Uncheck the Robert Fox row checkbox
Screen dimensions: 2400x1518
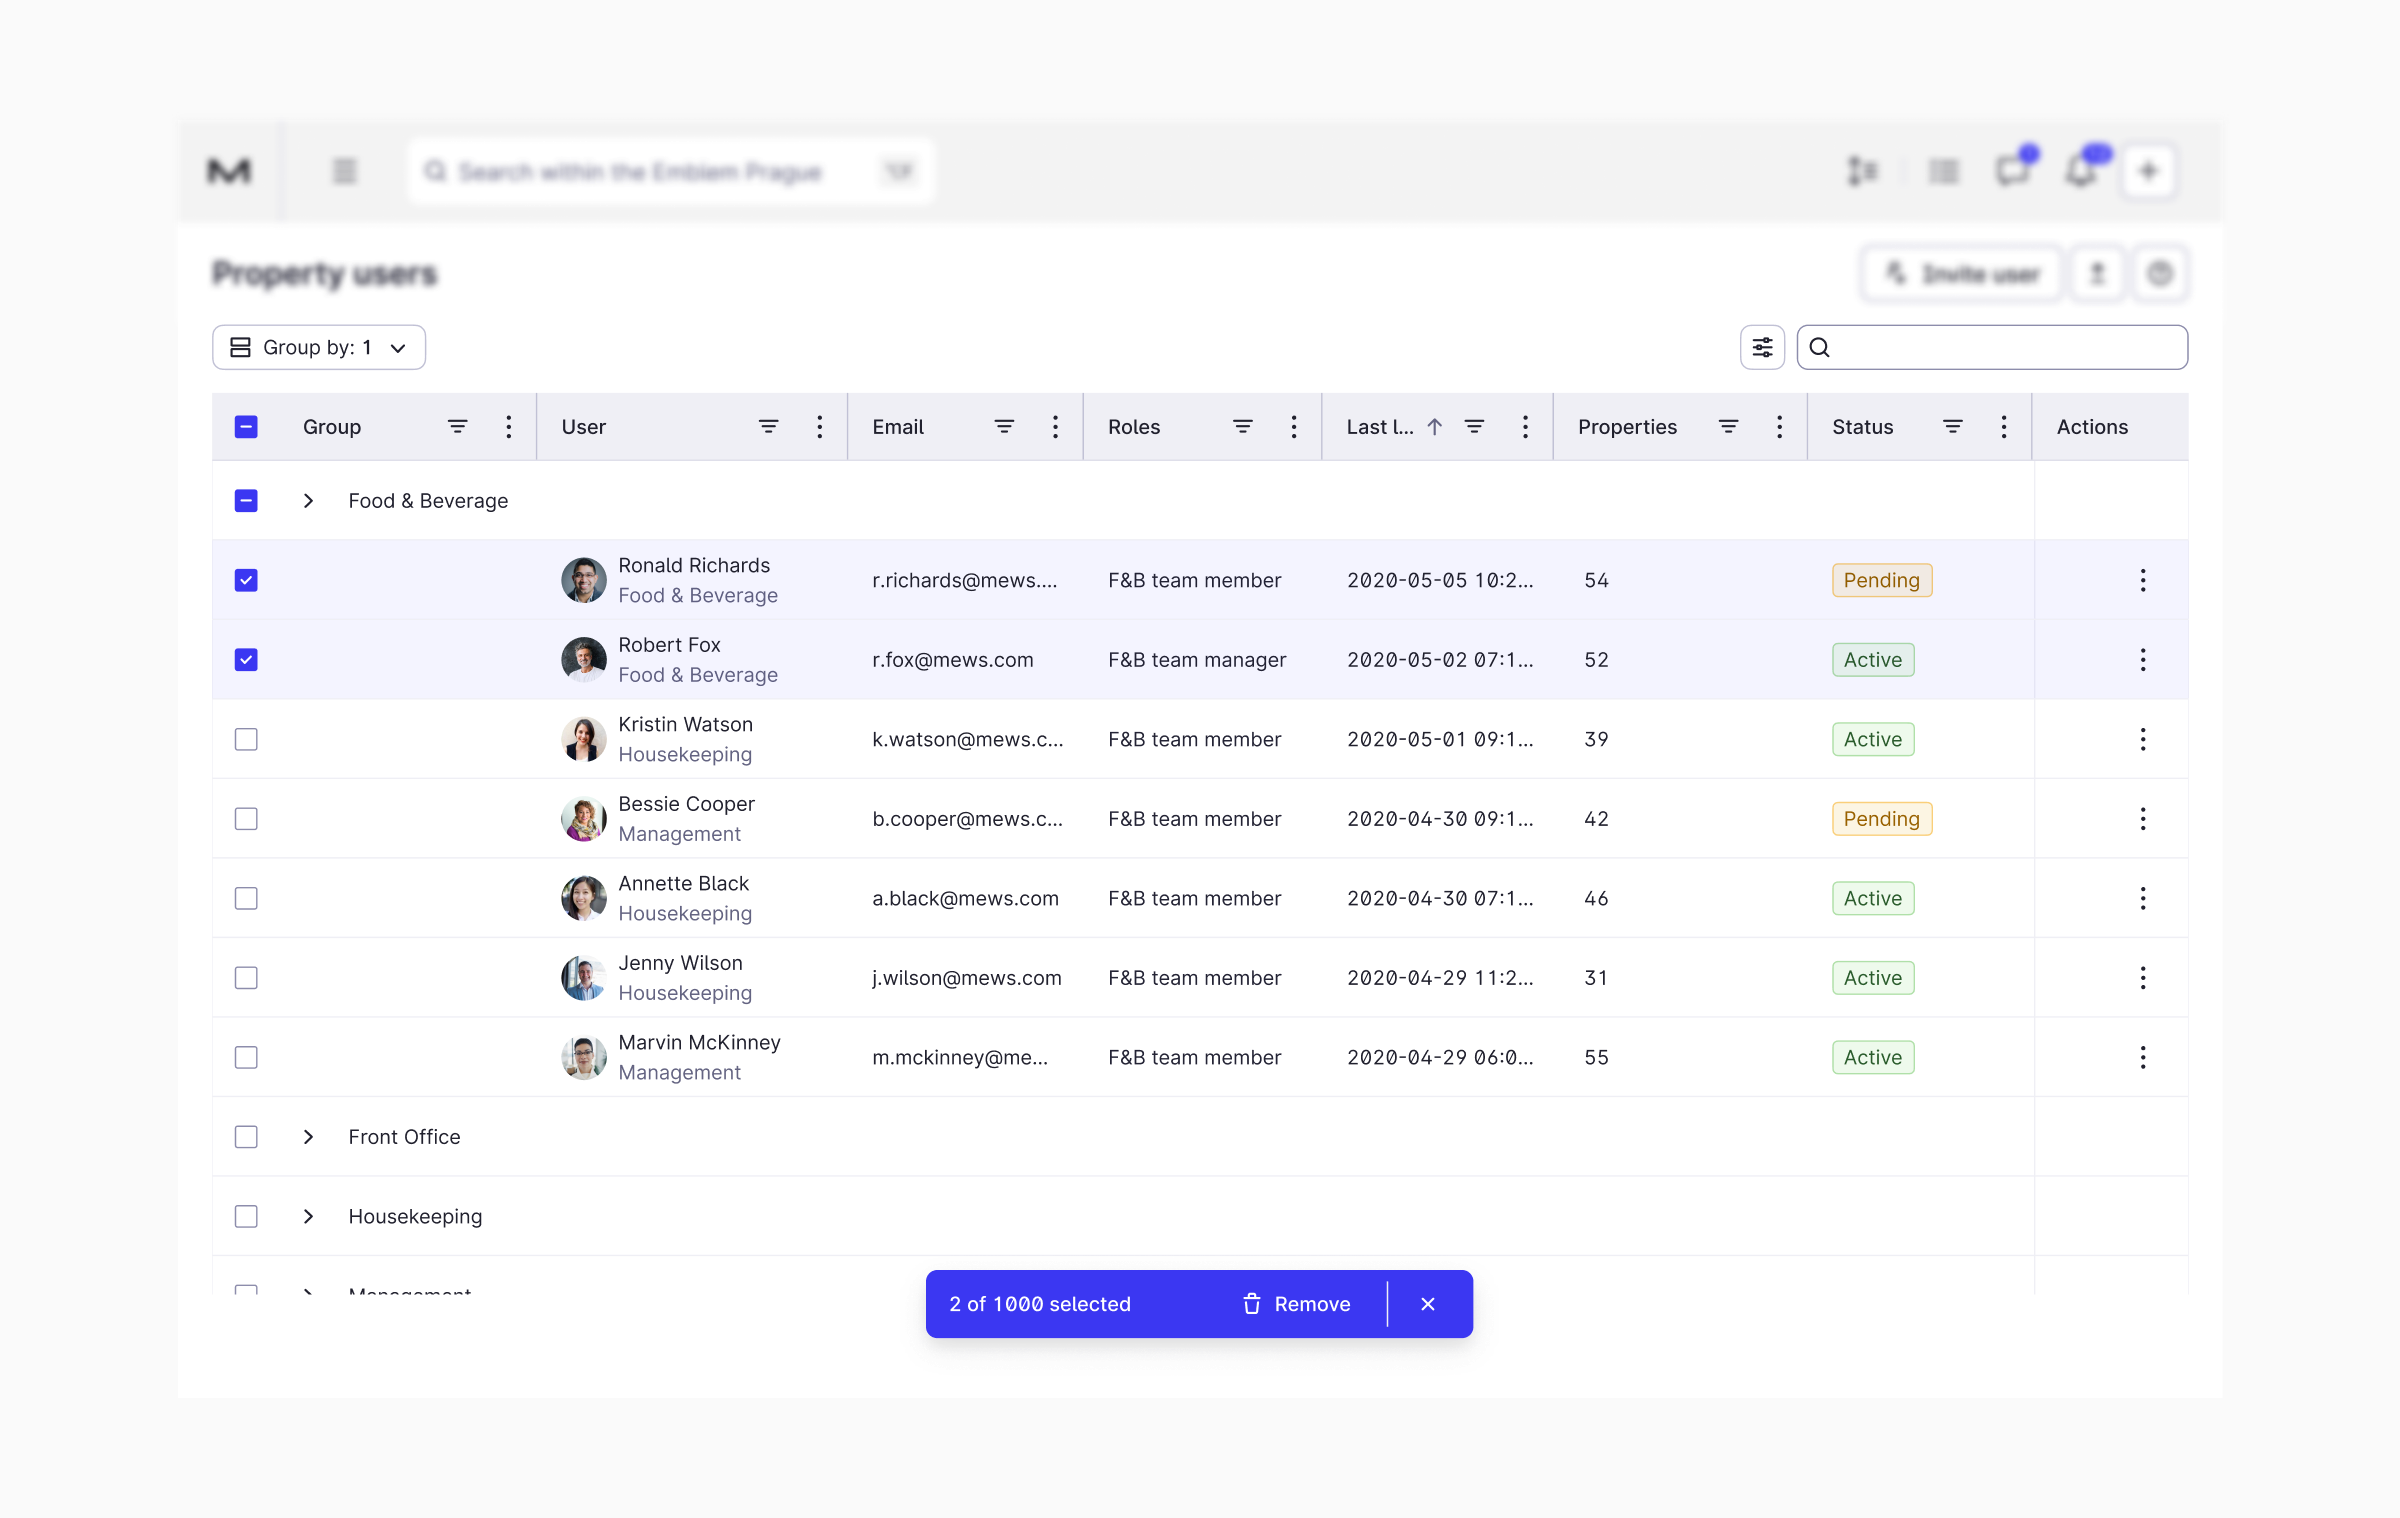246,660
